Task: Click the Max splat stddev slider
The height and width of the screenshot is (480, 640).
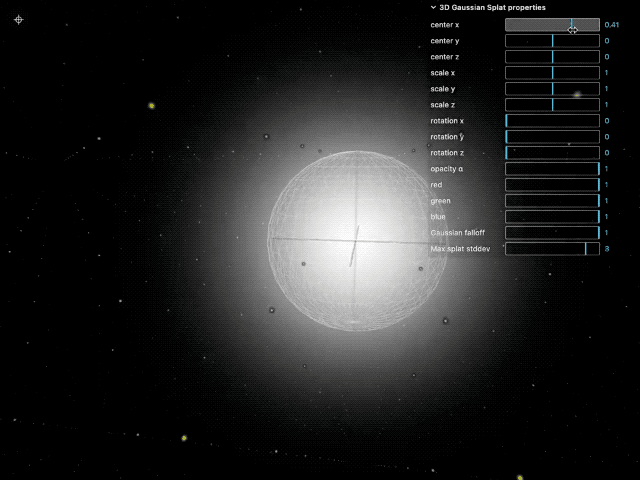Action: [x=552, y=249]
